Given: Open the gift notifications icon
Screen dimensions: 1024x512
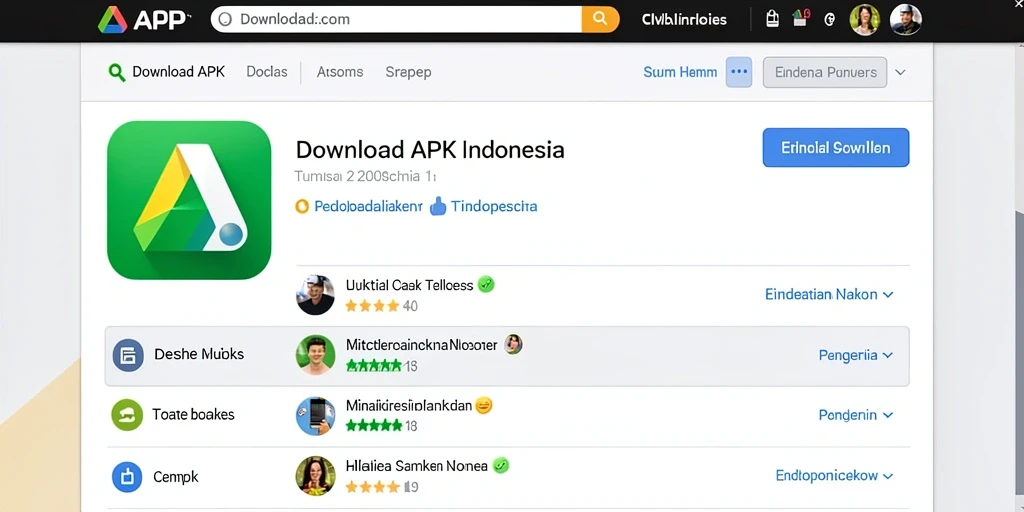Looking at the screenshot, I should point(801,18).
